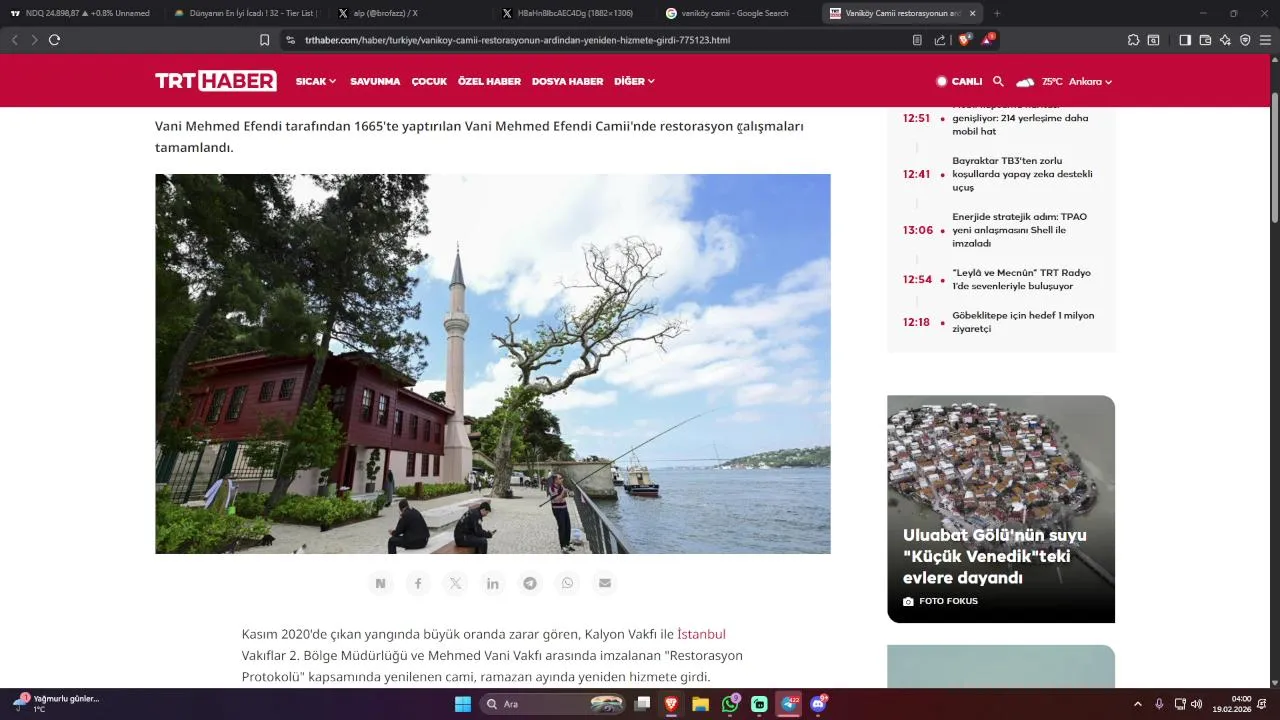
Task: Share article on Telegram
Action: [530, 583]
